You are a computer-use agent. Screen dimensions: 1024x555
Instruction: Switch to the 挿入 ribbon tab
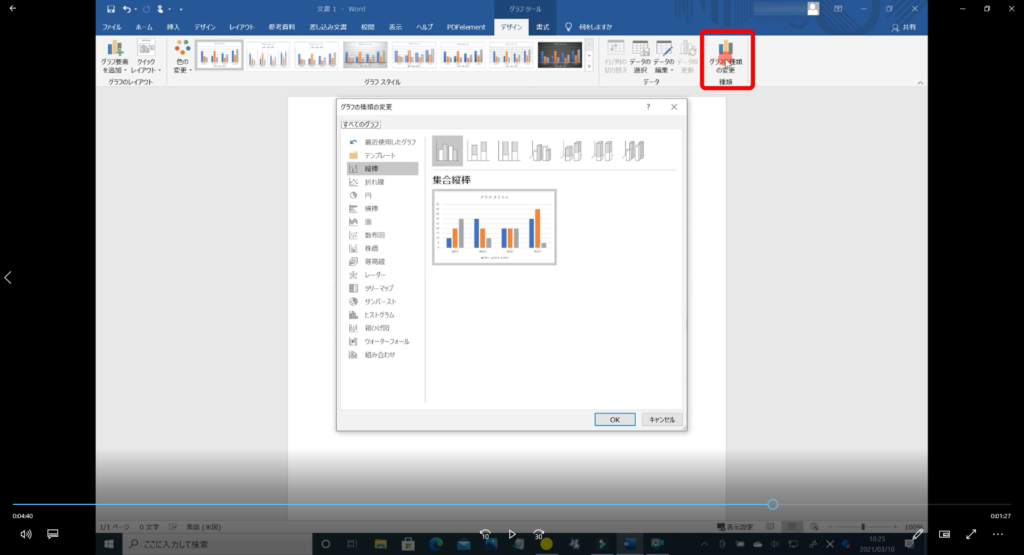pyautogui.click(x=174, y=27)
